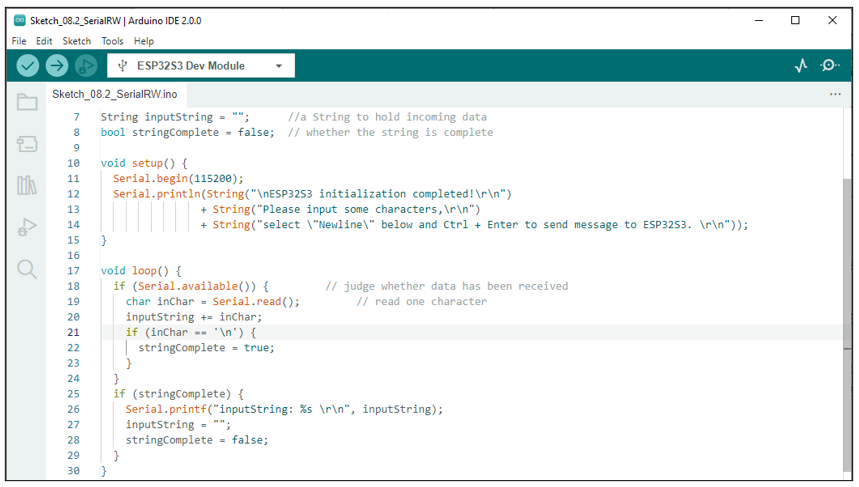Click "if (inChar == '\n') {" line

tap(191, 332)
